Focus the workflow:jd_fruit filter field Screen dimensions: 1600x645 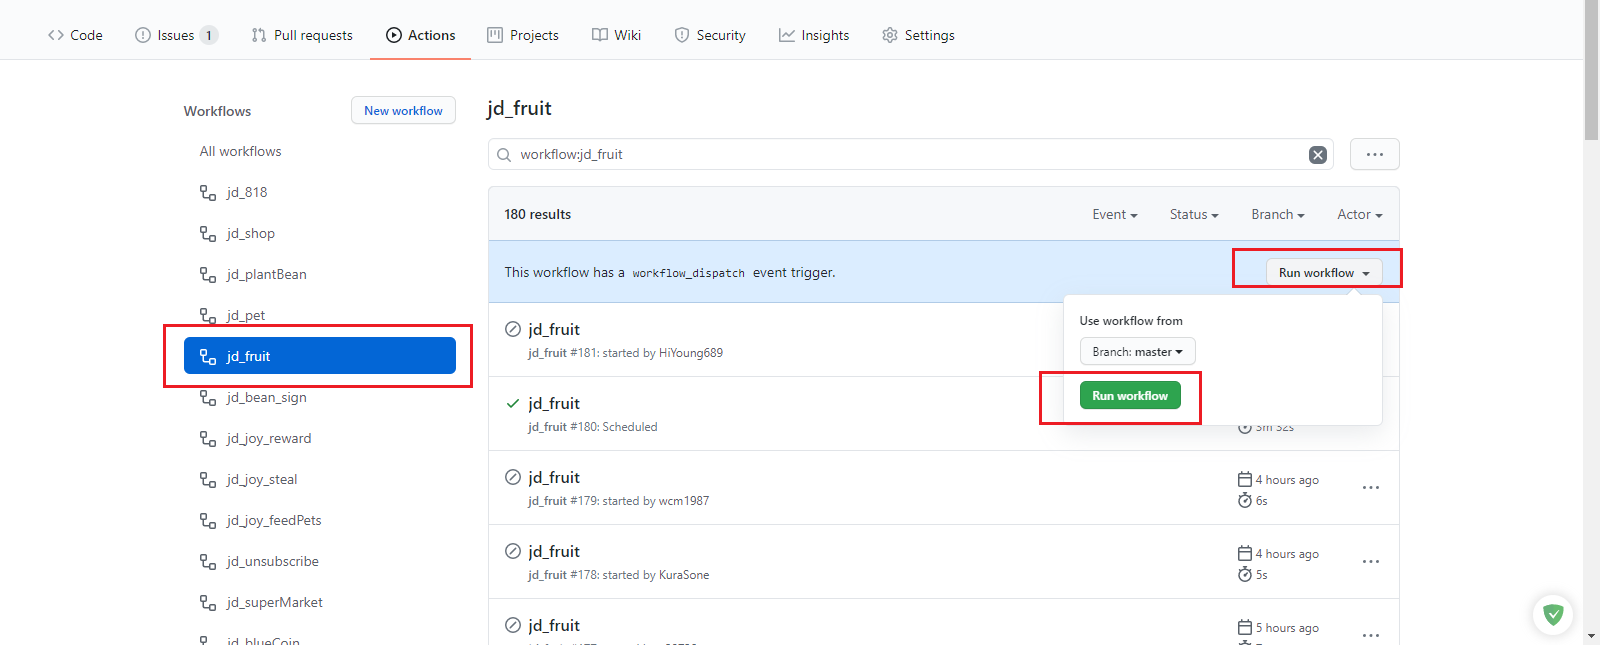(911, 154)
